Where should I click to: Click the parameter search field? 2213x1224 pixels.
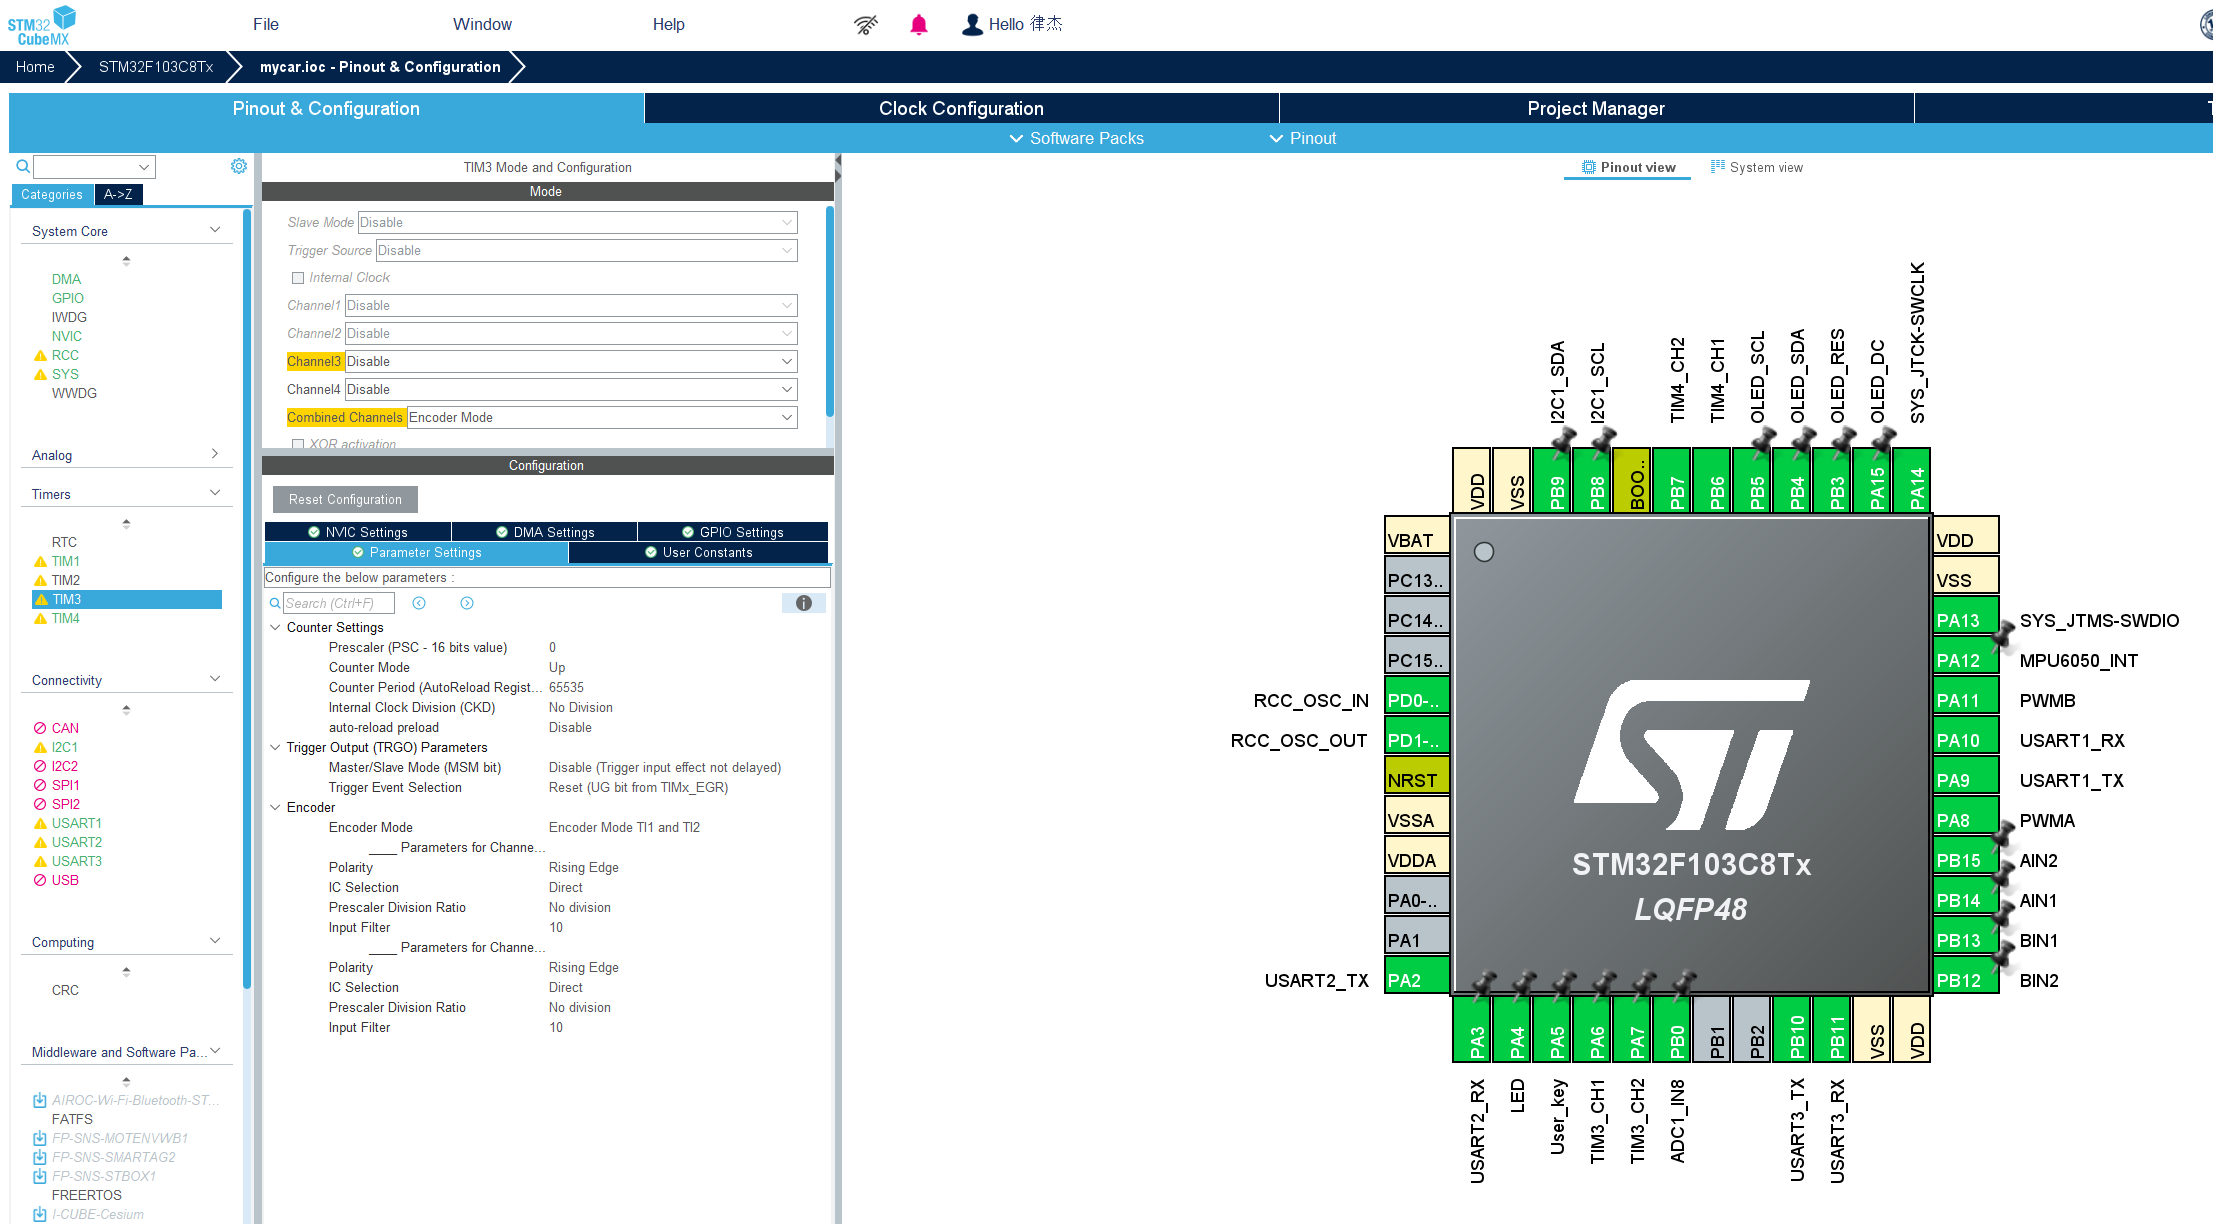[338, 603]
